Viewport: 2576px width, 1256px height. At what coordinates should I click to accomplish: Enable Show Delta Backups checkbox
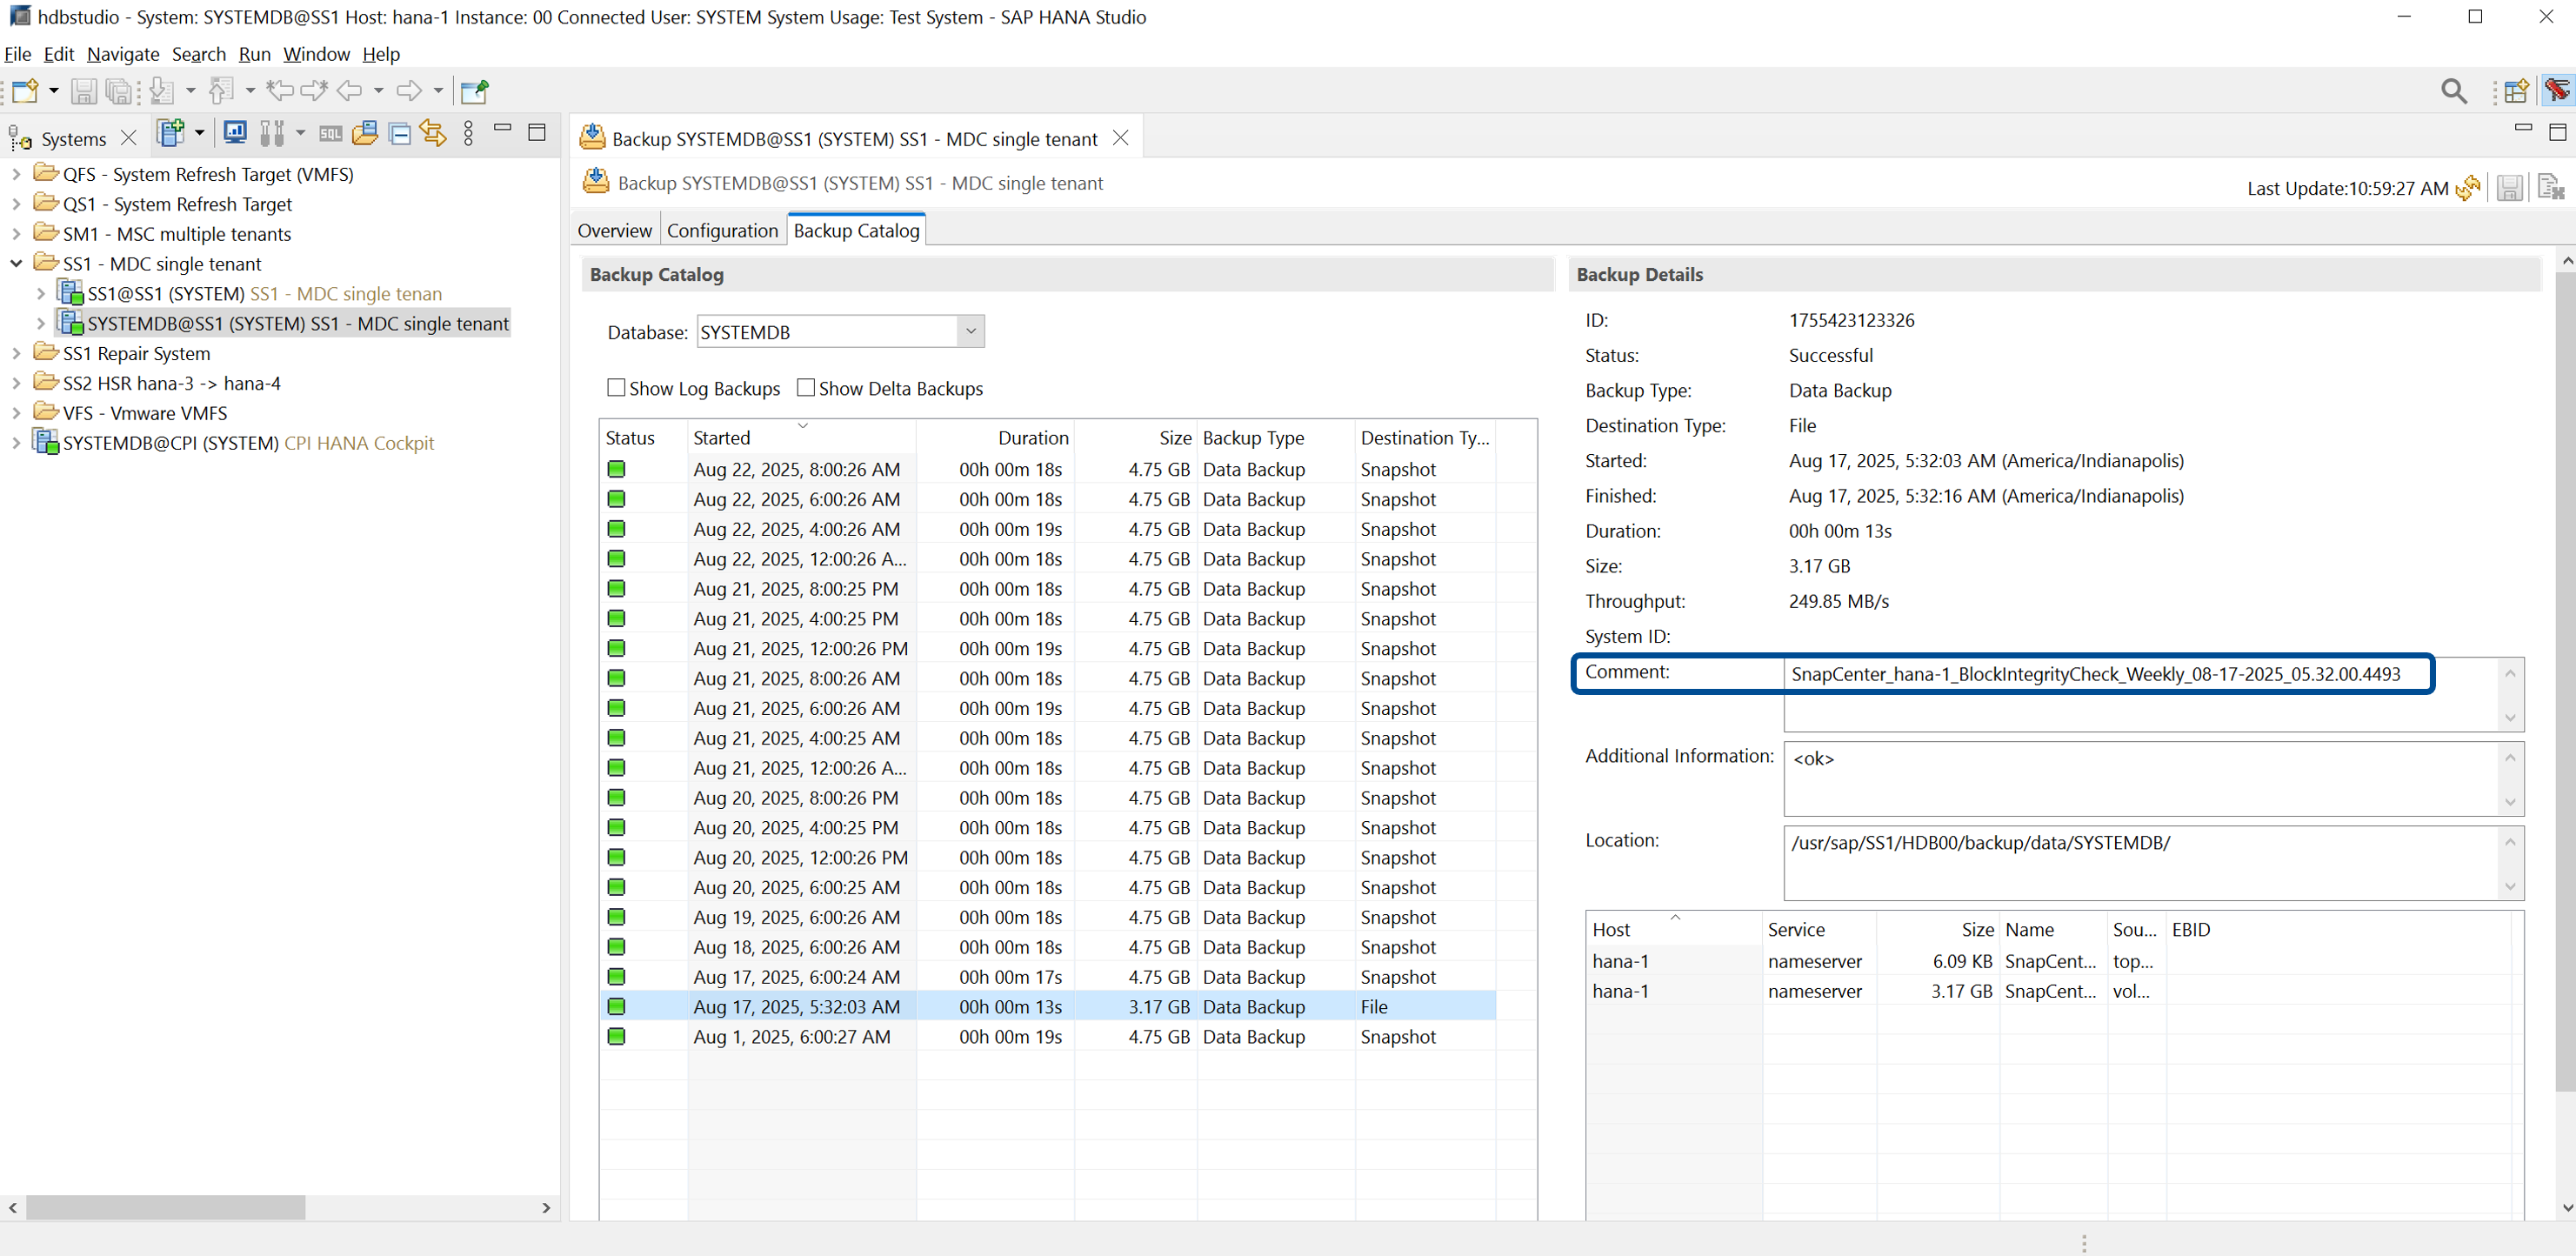coord(806,388)
